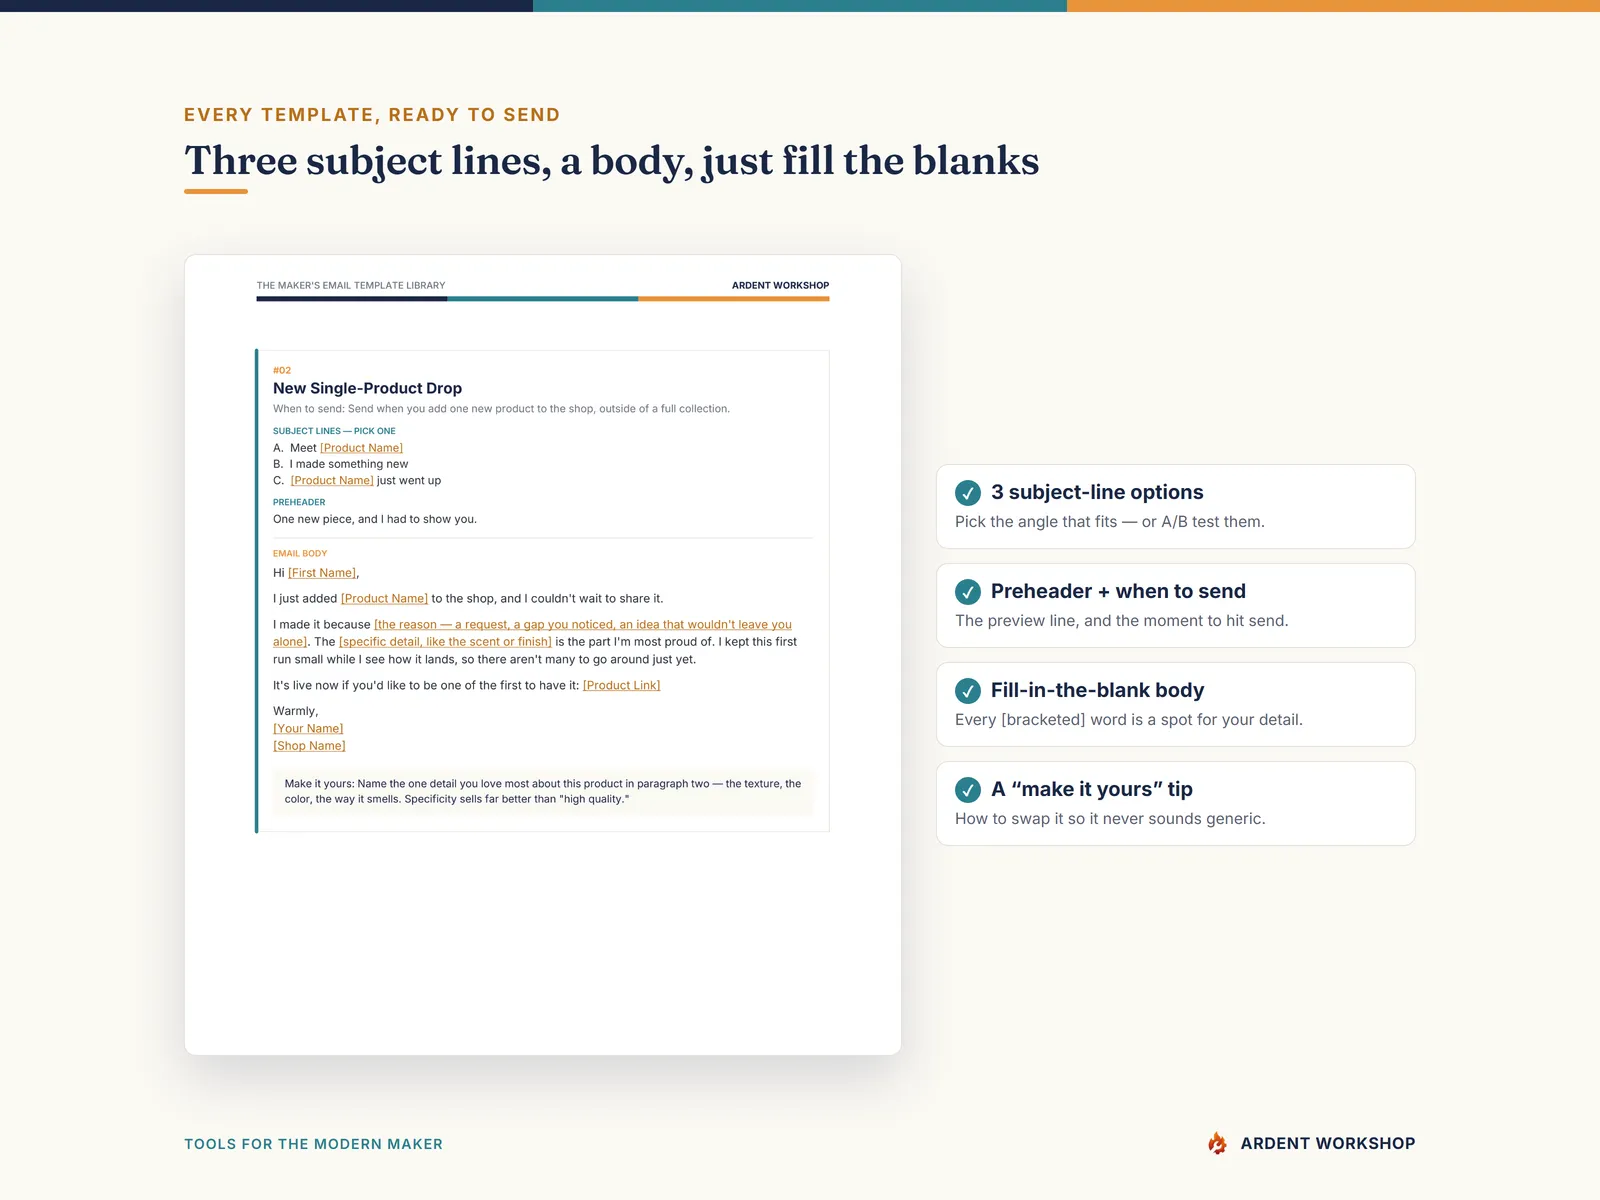
Task: Click the checkmark icon beside 3 subject-line options
Action: pos(968,492)
